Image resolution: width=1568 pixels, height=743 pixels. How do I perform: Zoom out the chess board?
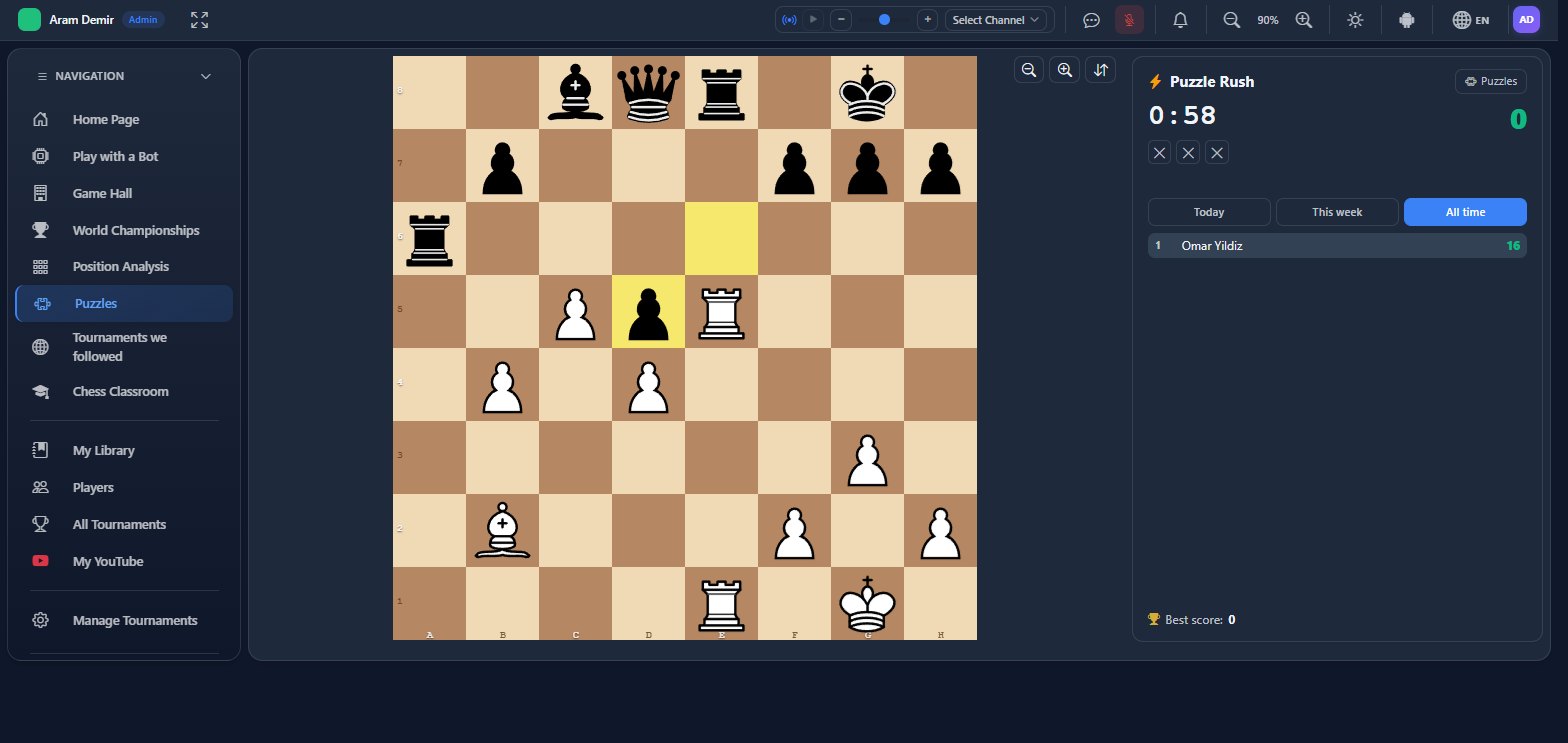tap(1029, 70)
